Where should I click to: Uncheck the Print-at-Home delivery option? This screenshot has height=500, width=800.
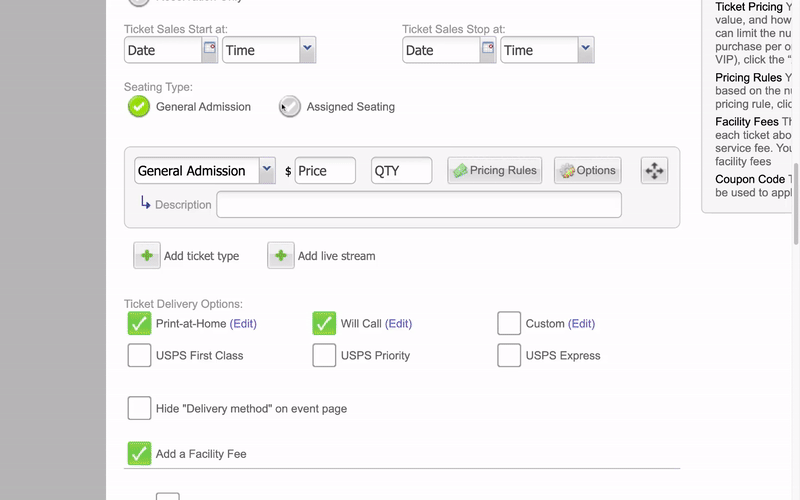(x=139, y=323)
